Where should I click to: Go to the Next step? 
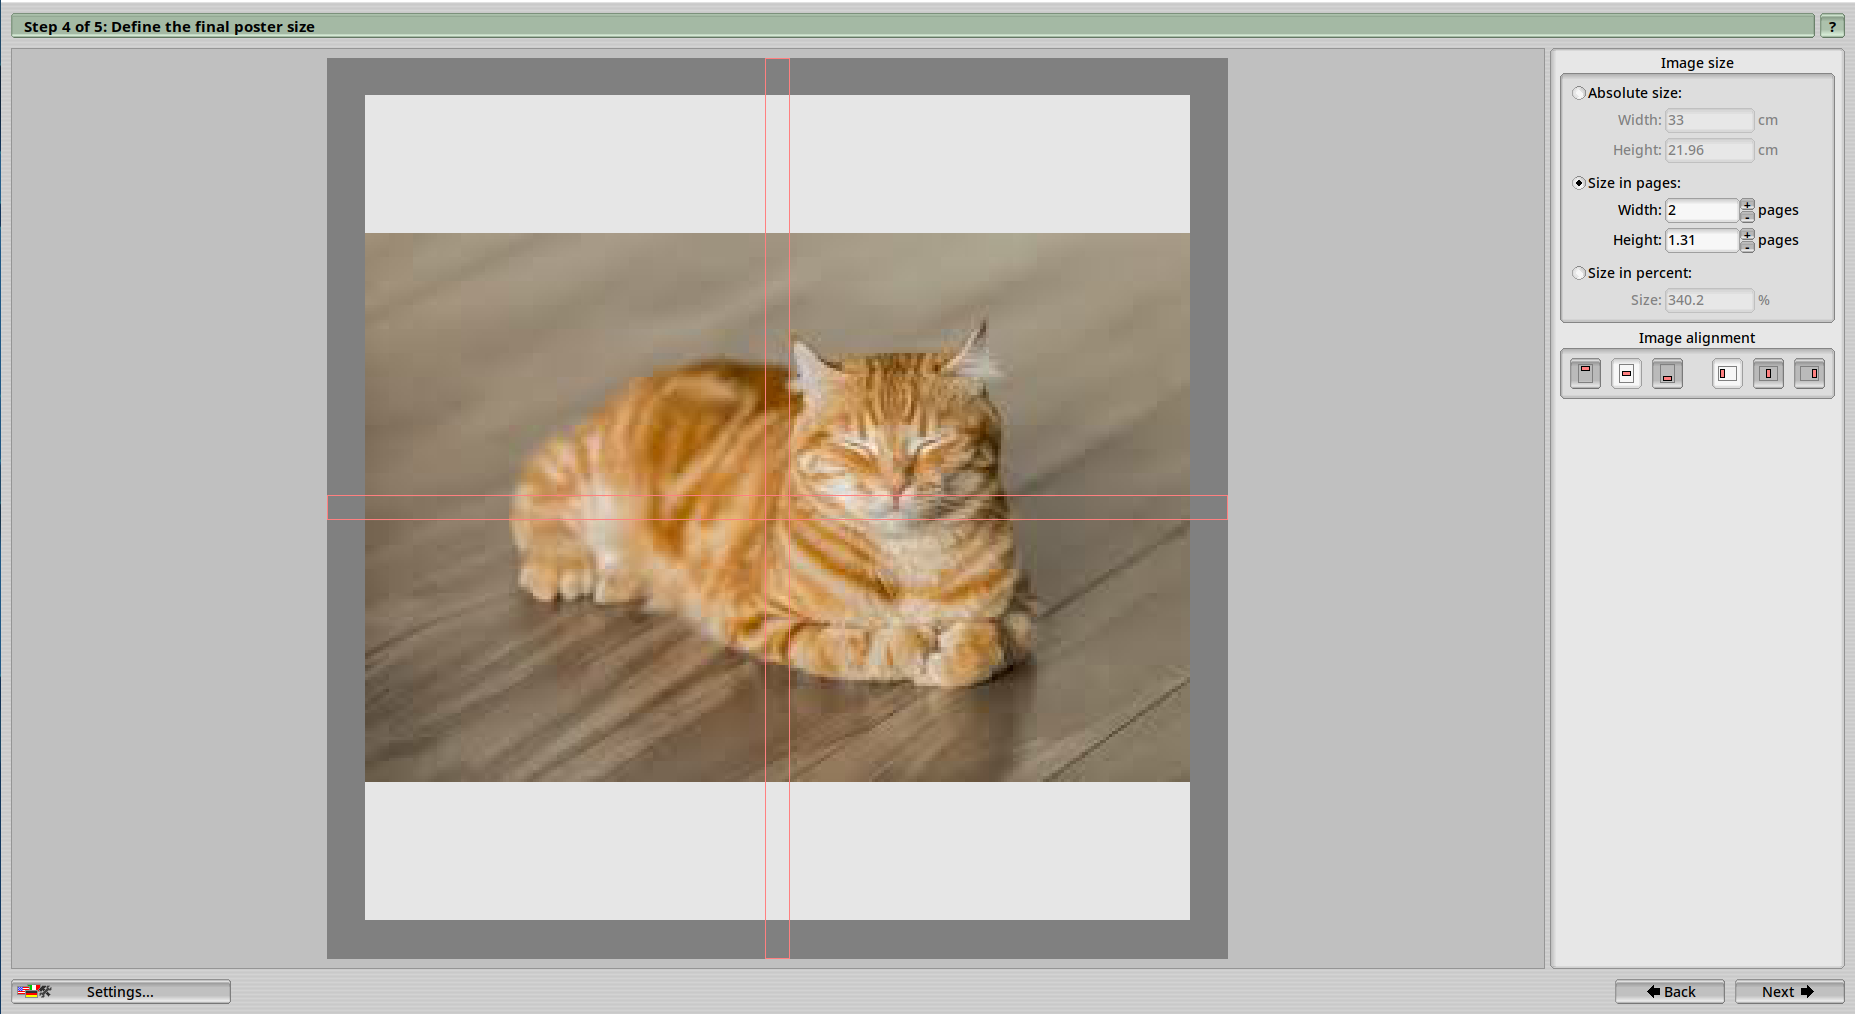[x=1789, y=991]
